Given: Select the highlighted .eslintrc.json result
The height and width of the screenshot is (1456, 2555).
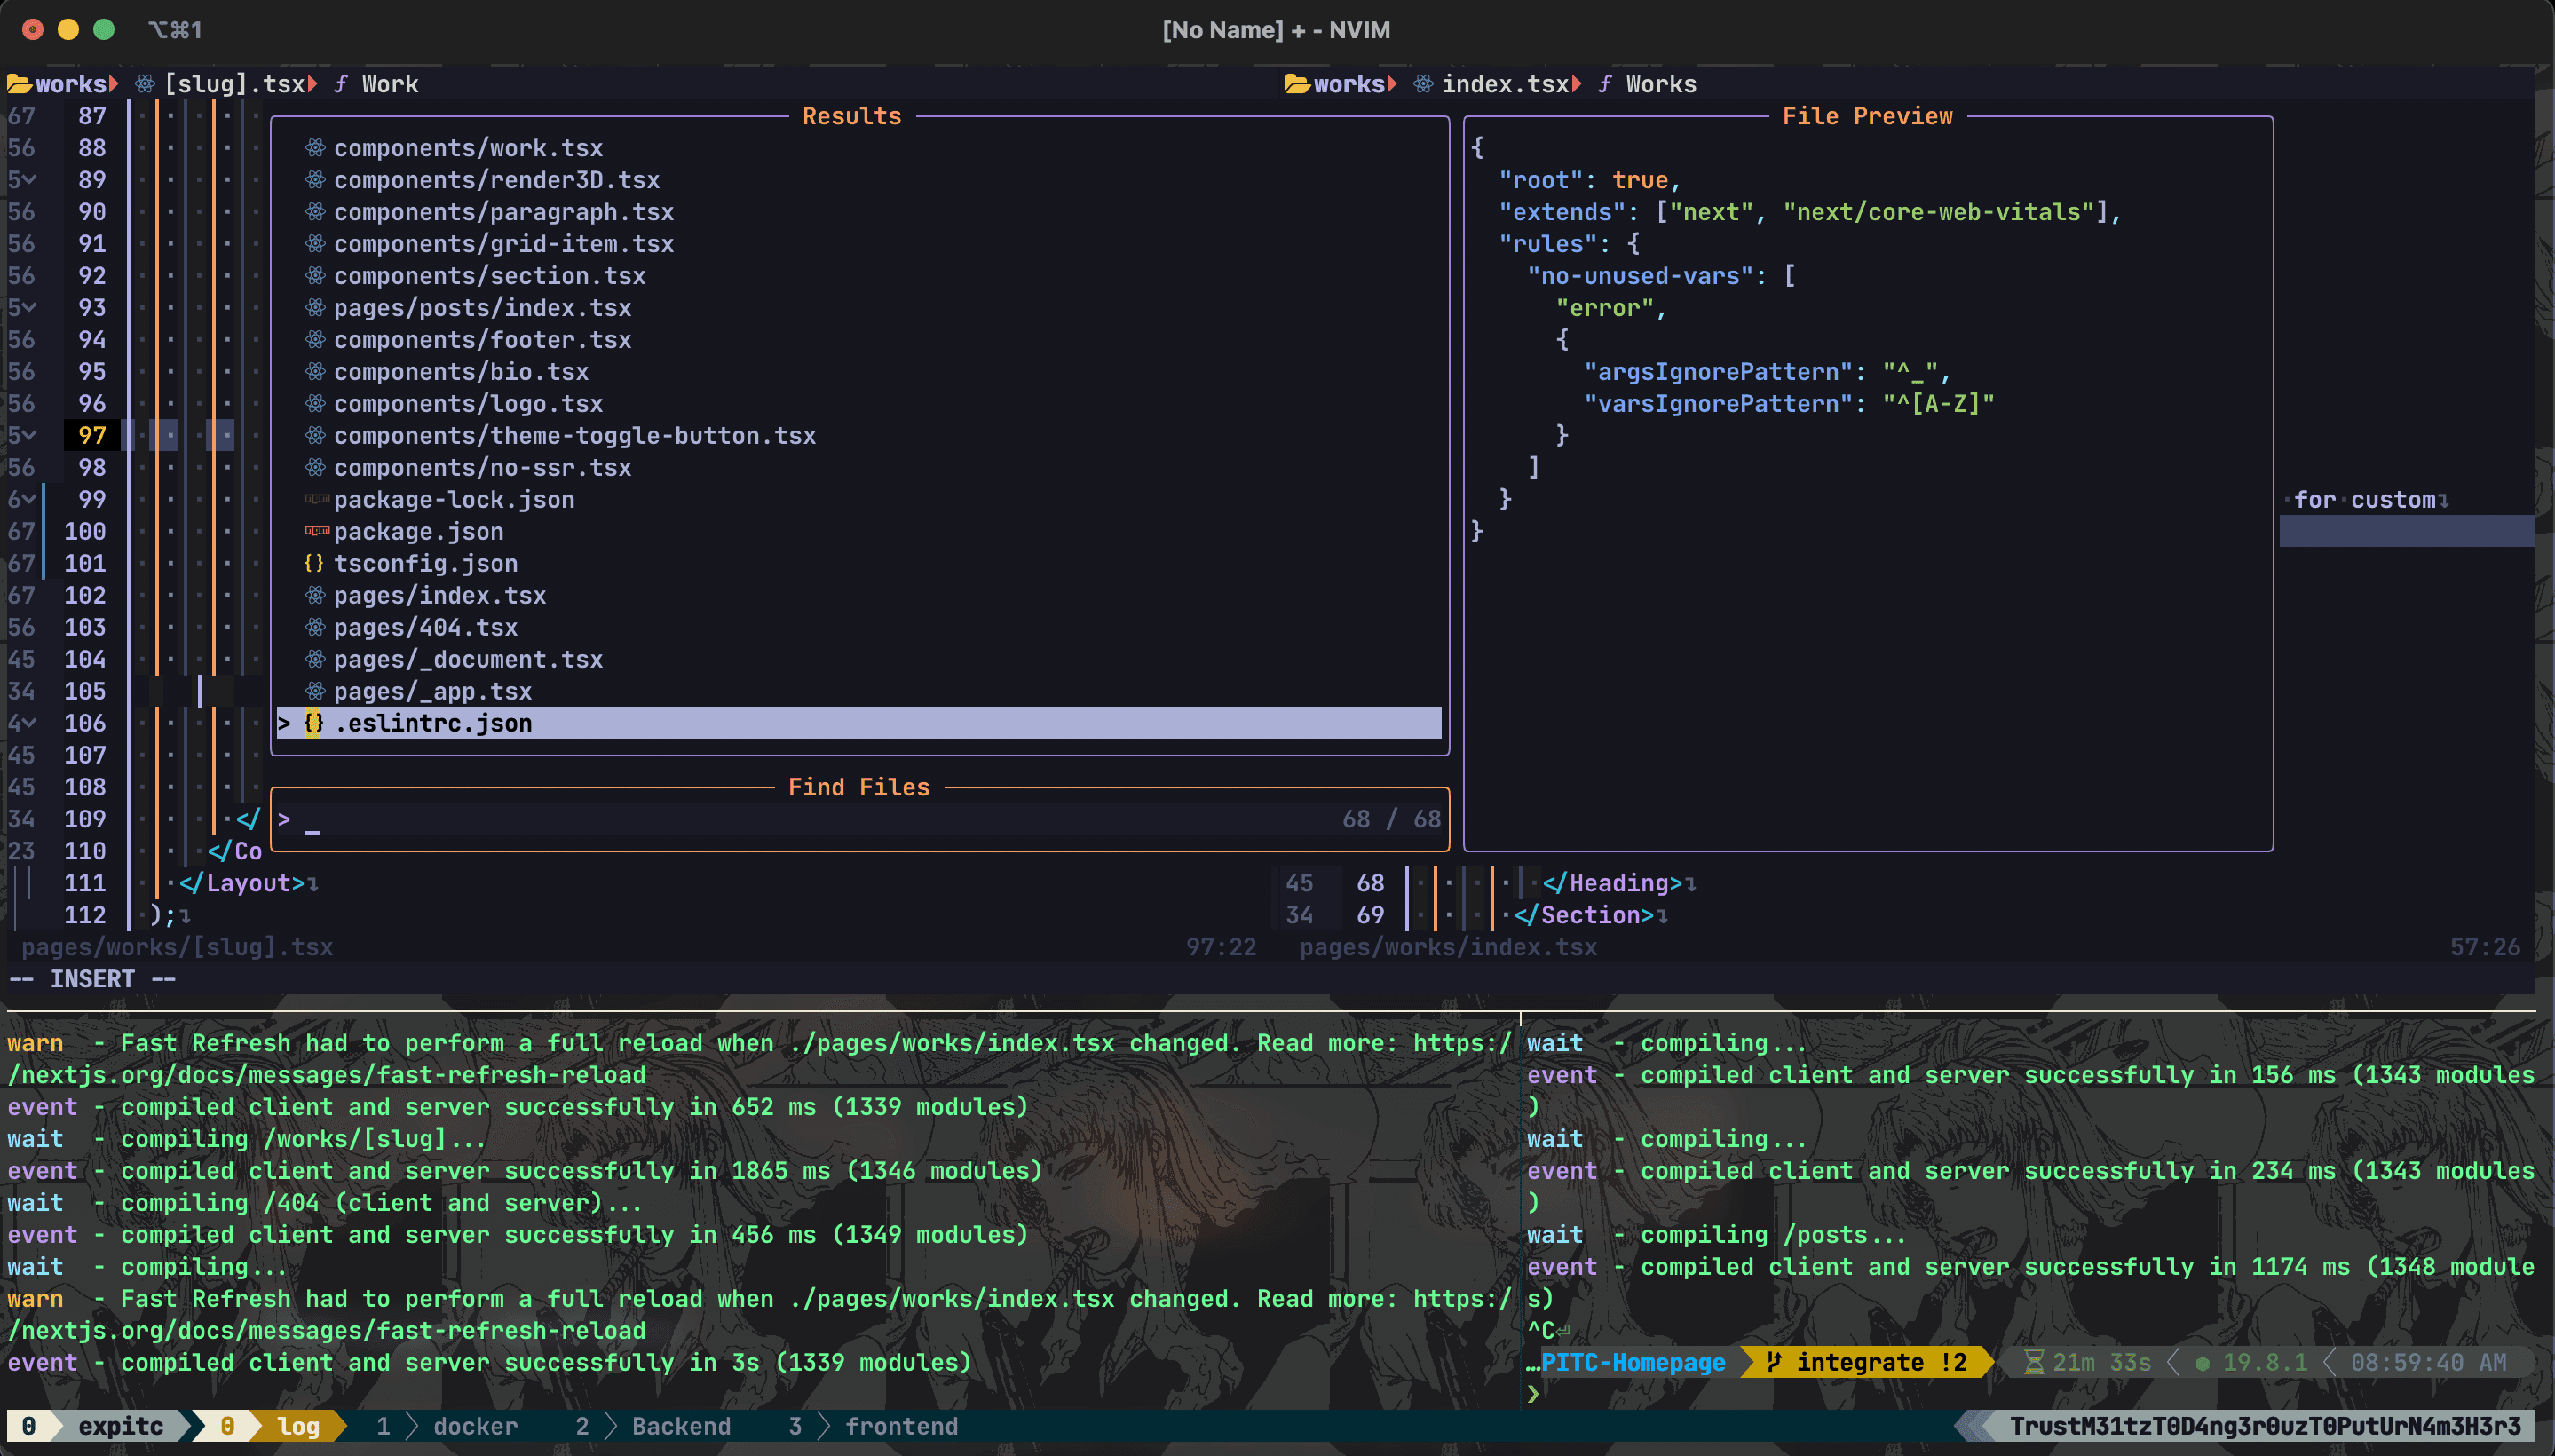Looking at the screenshot, I should click(x=859, y=723).
